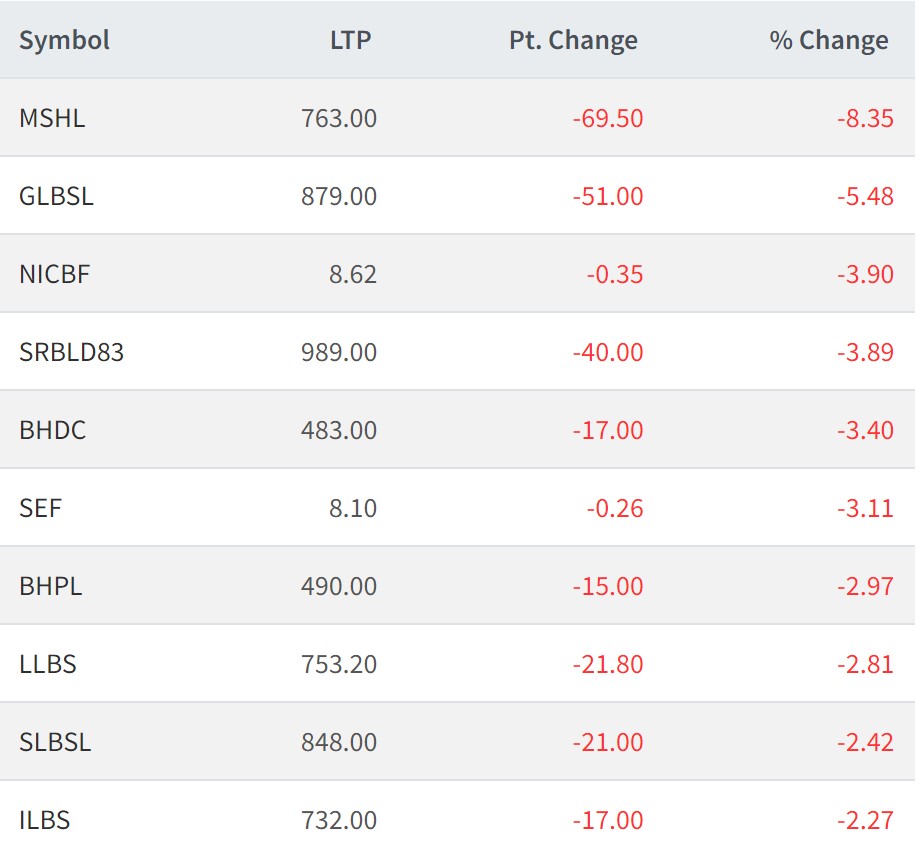Click LLBS's LTP value 753.20

(339, 664)
